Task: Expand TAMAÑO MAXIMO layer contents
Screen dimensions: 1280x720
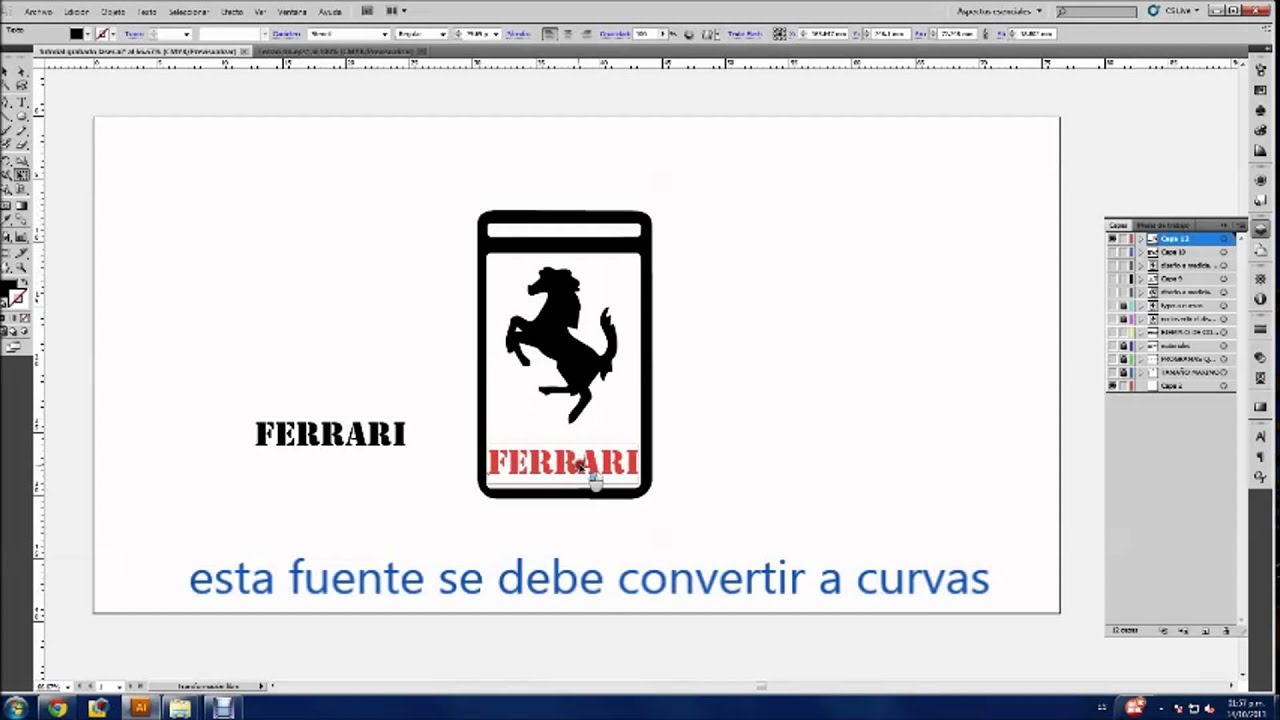Action: pos(1141,372)
